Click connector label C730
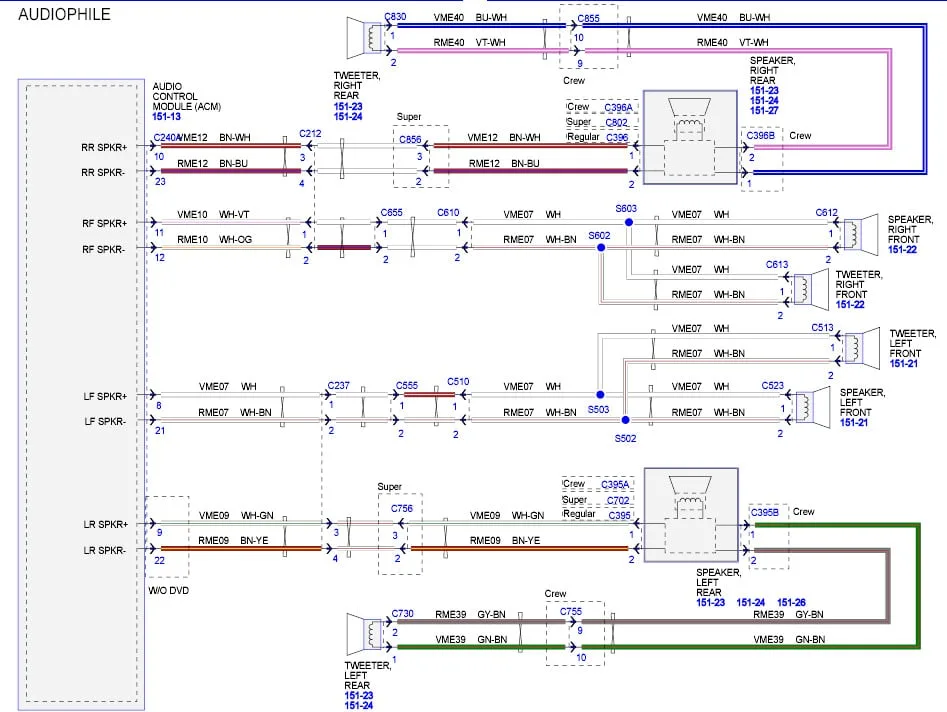The height and width of the screenshot is (712, 947). (402, 614)
